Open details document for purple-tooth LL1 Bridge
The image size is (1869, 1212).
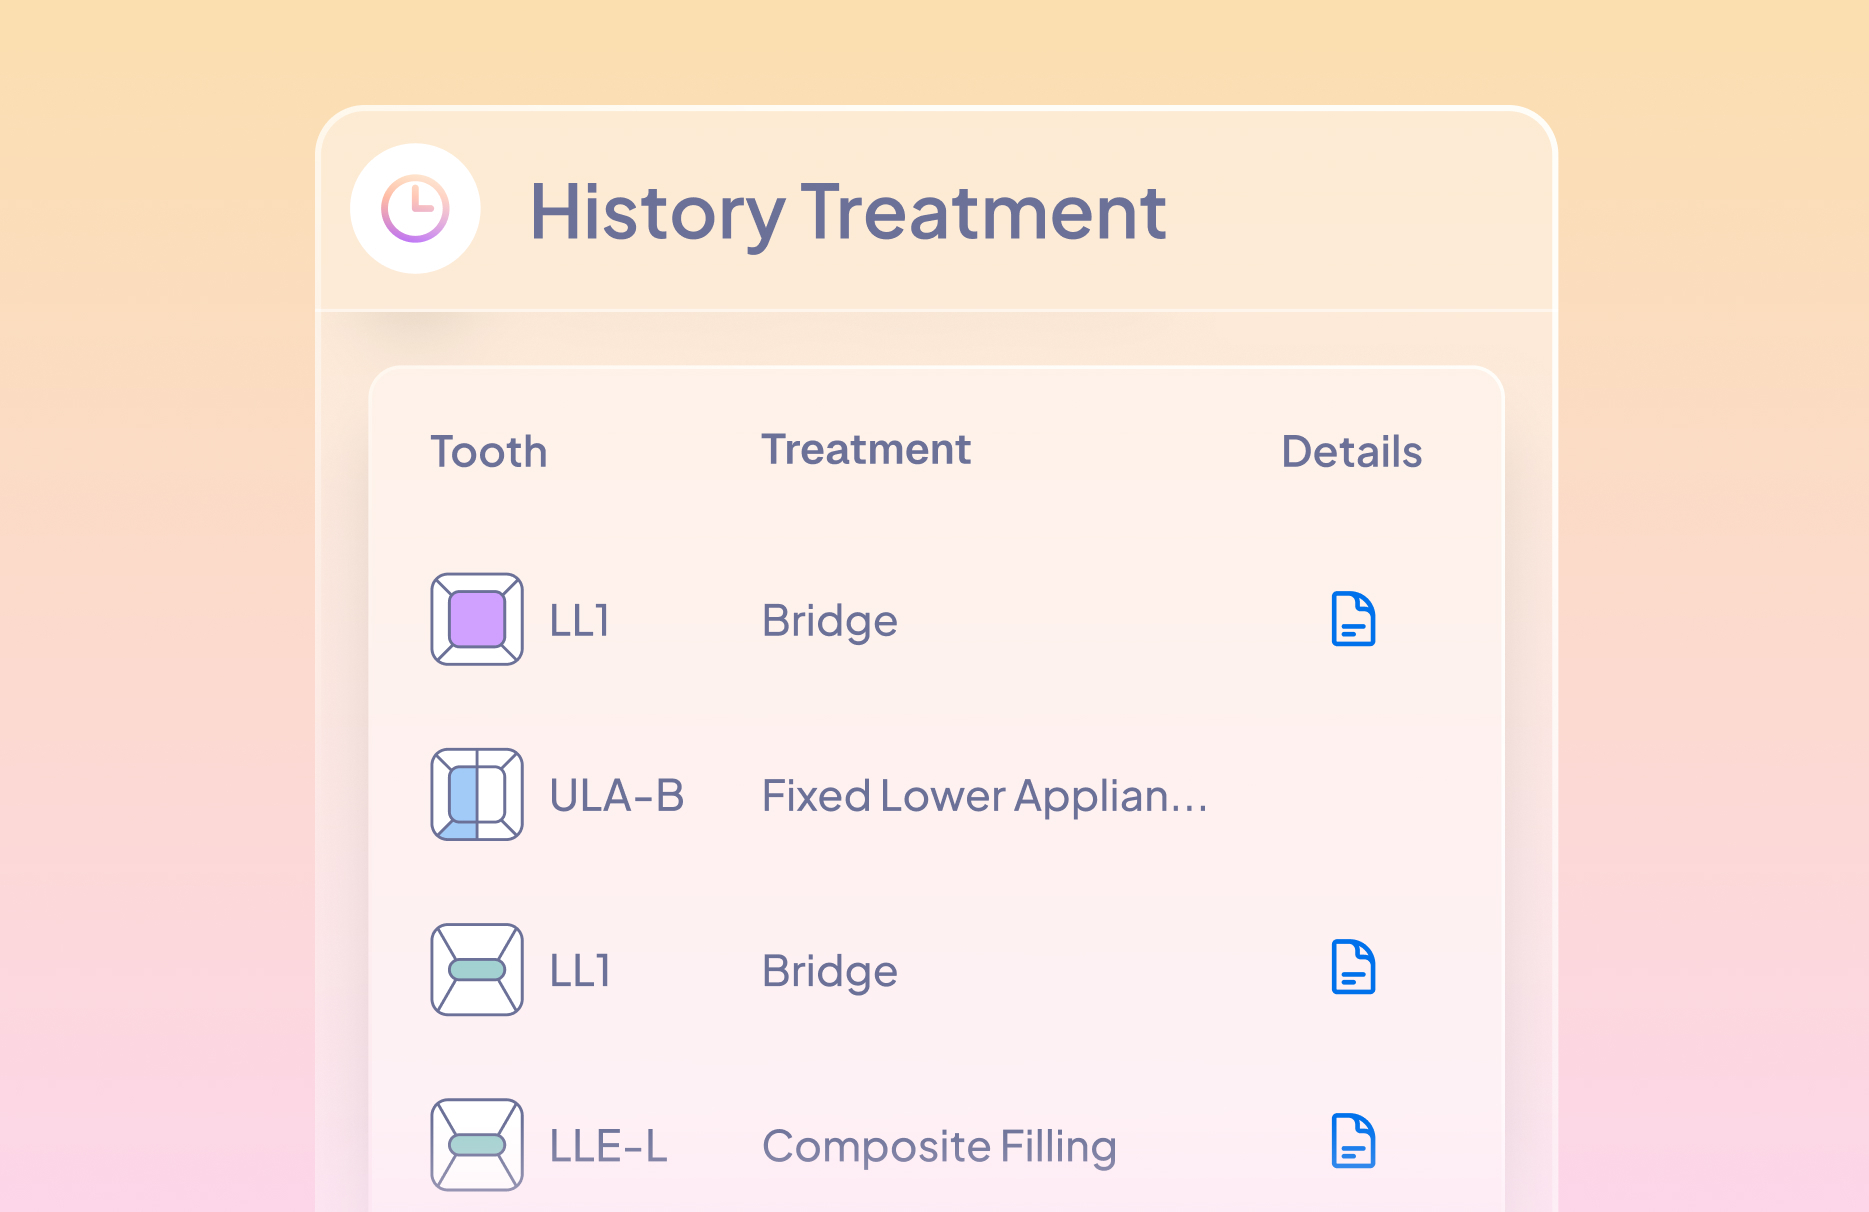tap(1353, 619)
